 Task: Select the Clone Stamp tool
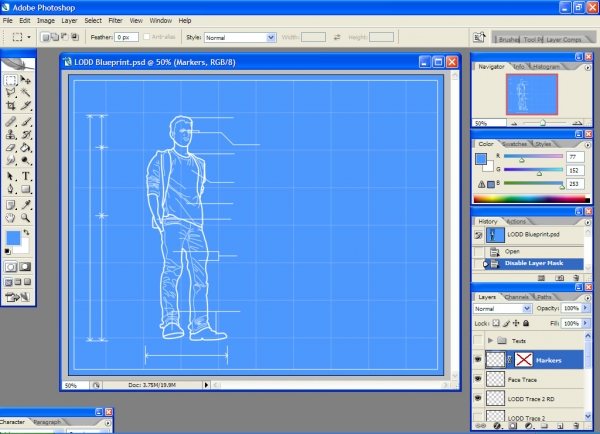coord(11,134)
